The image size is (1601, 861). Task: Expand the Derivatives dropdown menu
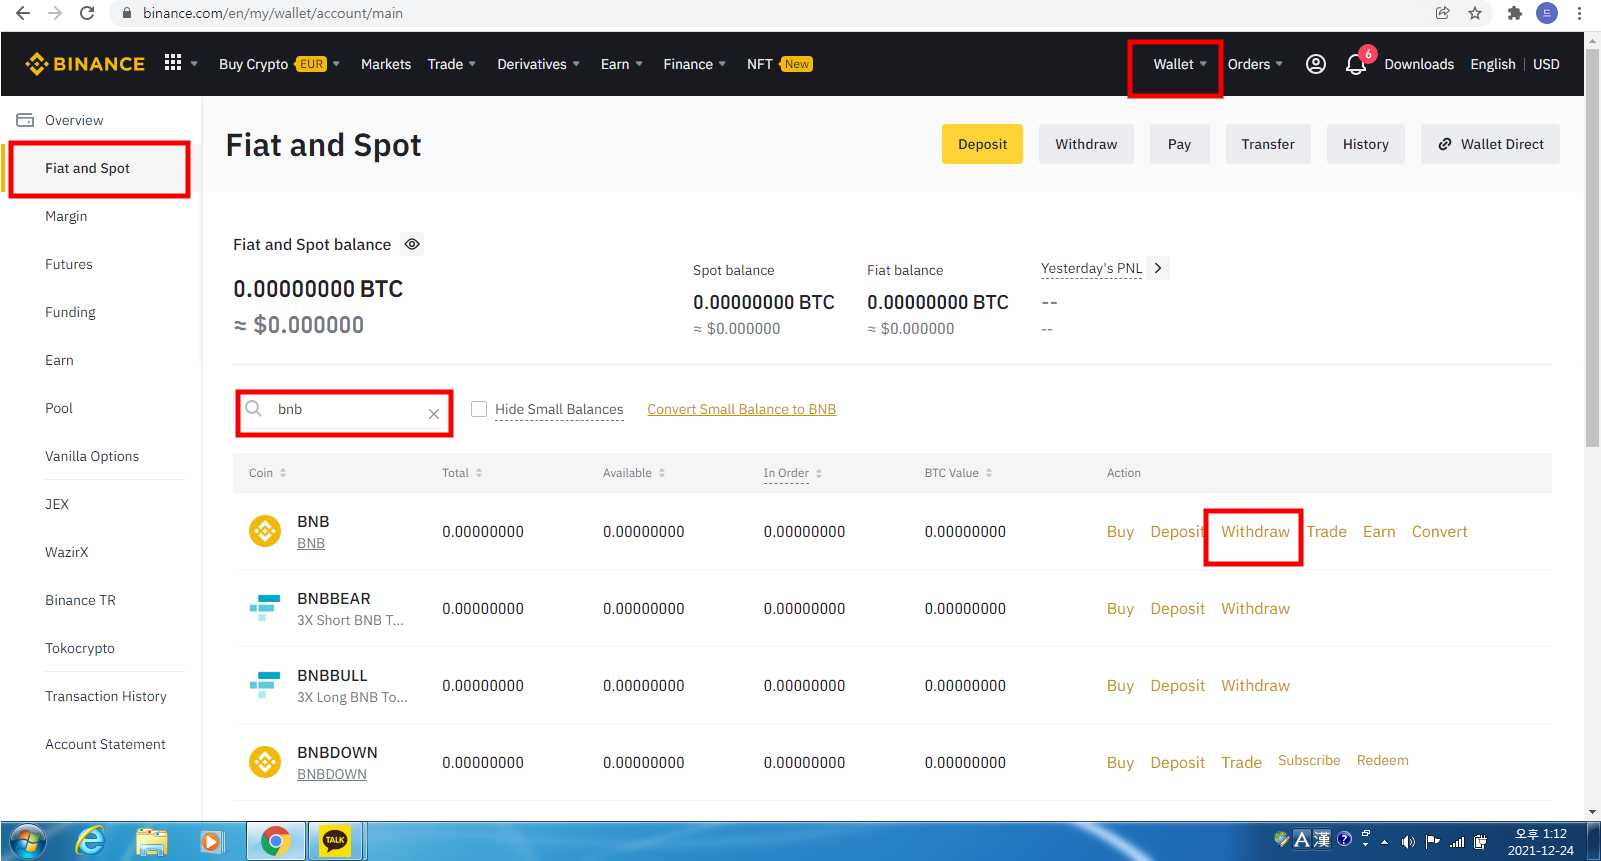coord(539,64)
